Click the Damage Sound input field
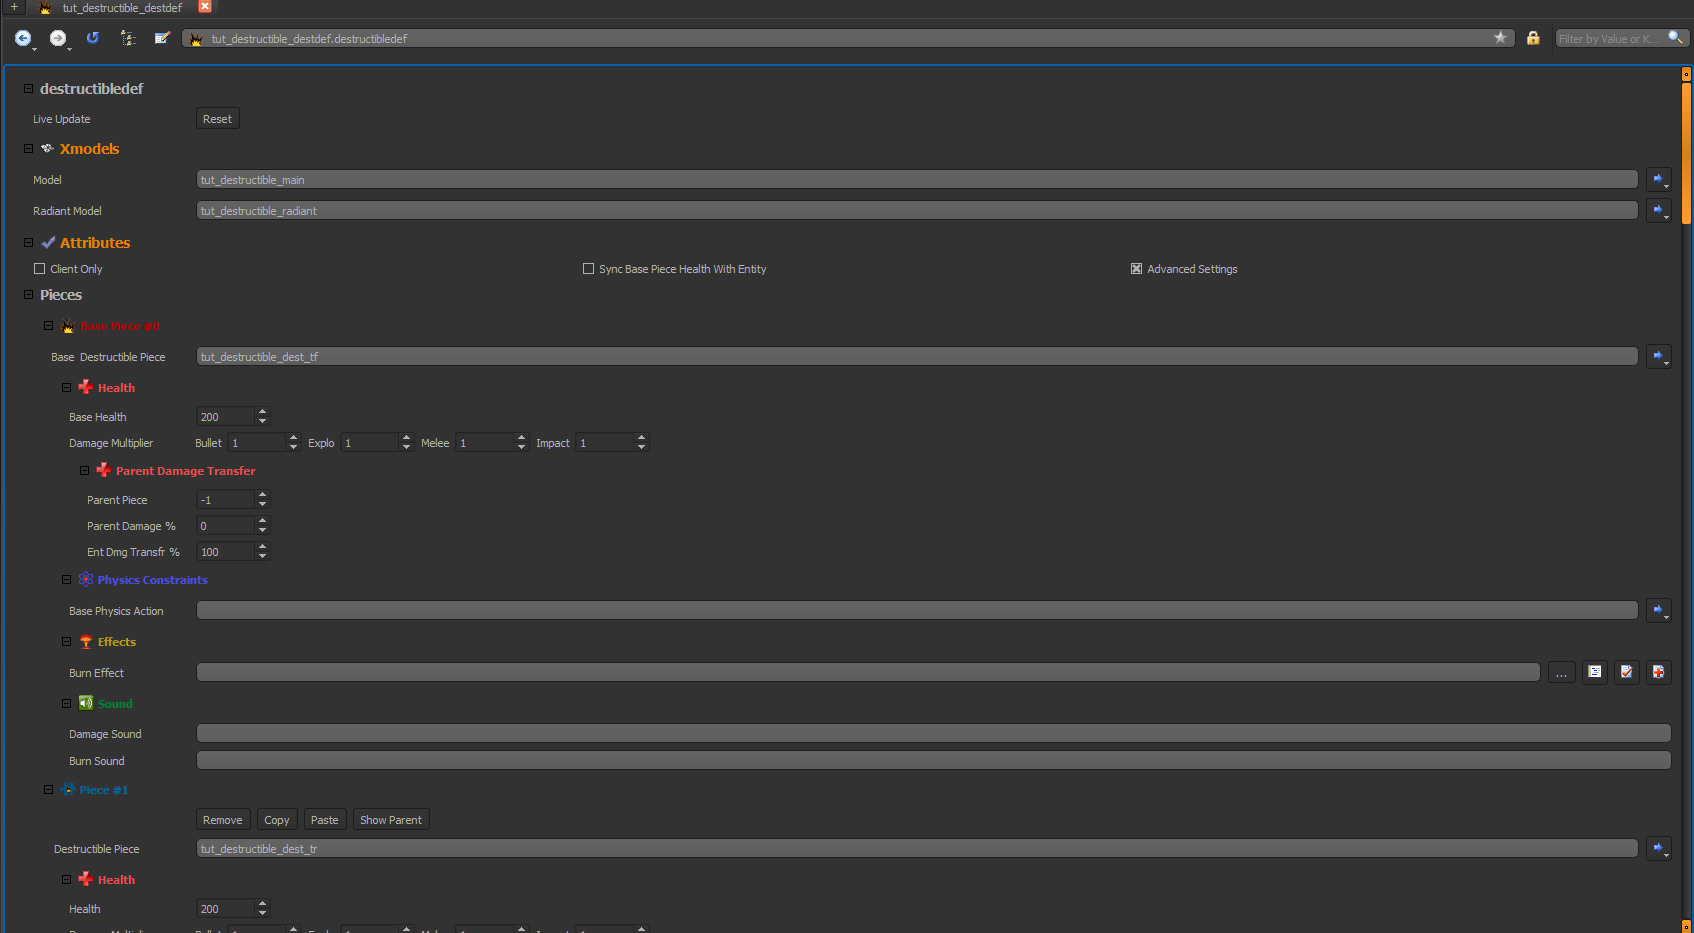Screen dimensions: 1694x933 (x=934, y=734)
